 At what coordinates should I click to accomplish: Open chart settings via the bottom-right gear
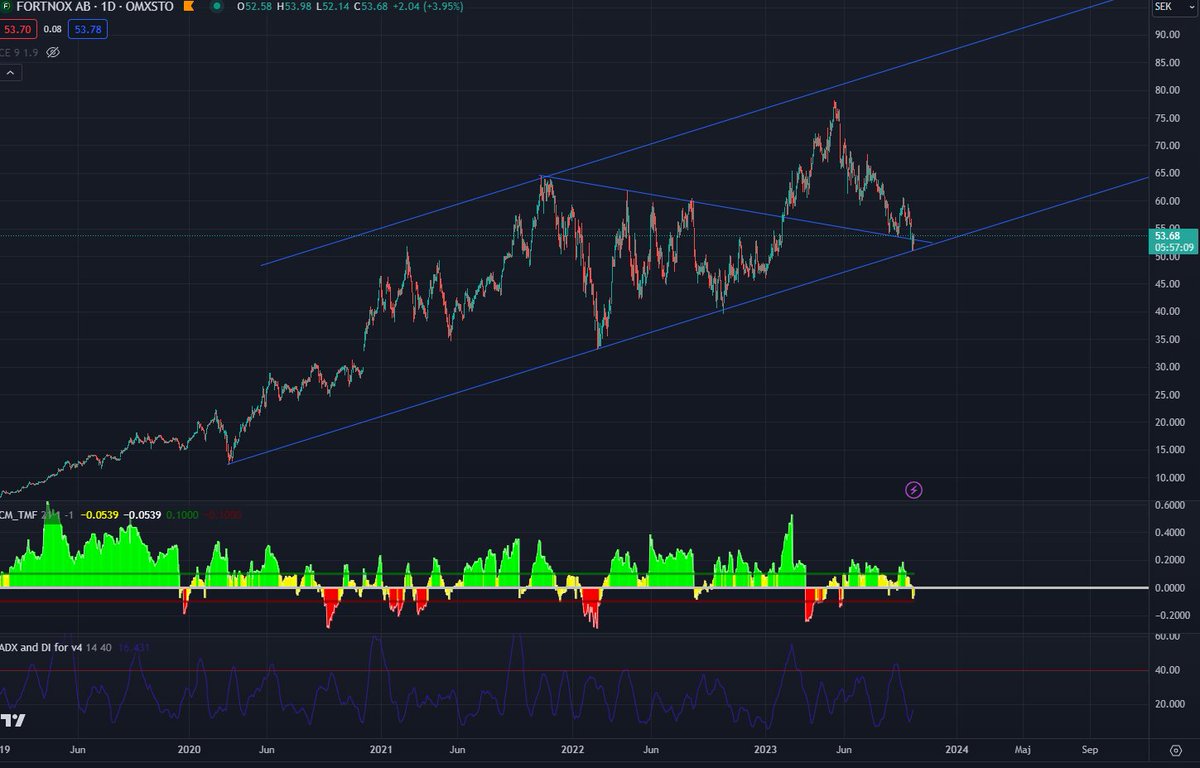tap(1176, 749)
